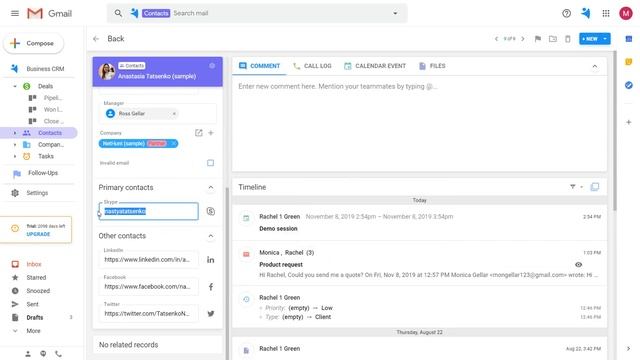The width and height of the screenshot is (640, 360).
Task: Click the Timeline expand all icon
Action: (595, 187)
